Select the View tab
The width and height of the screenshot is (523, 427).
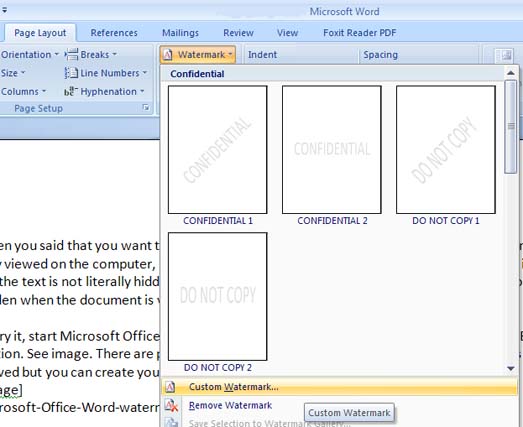coord(287,33)
